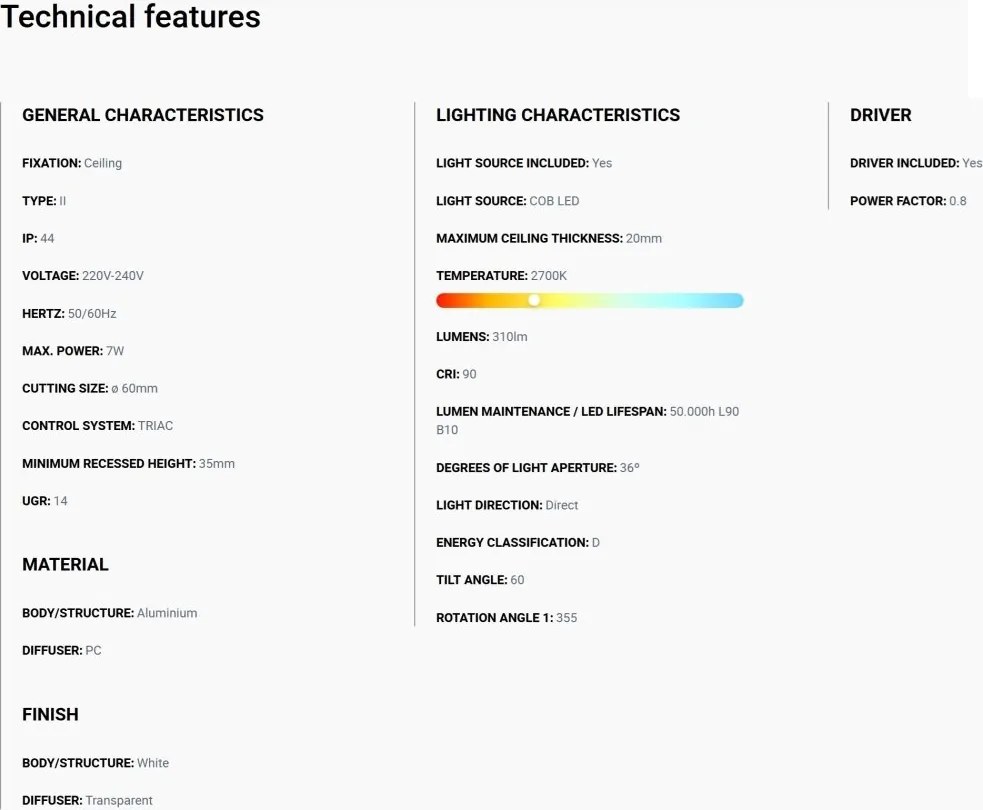
Task: Click the Energy Classification D entry
Action: 518,542
